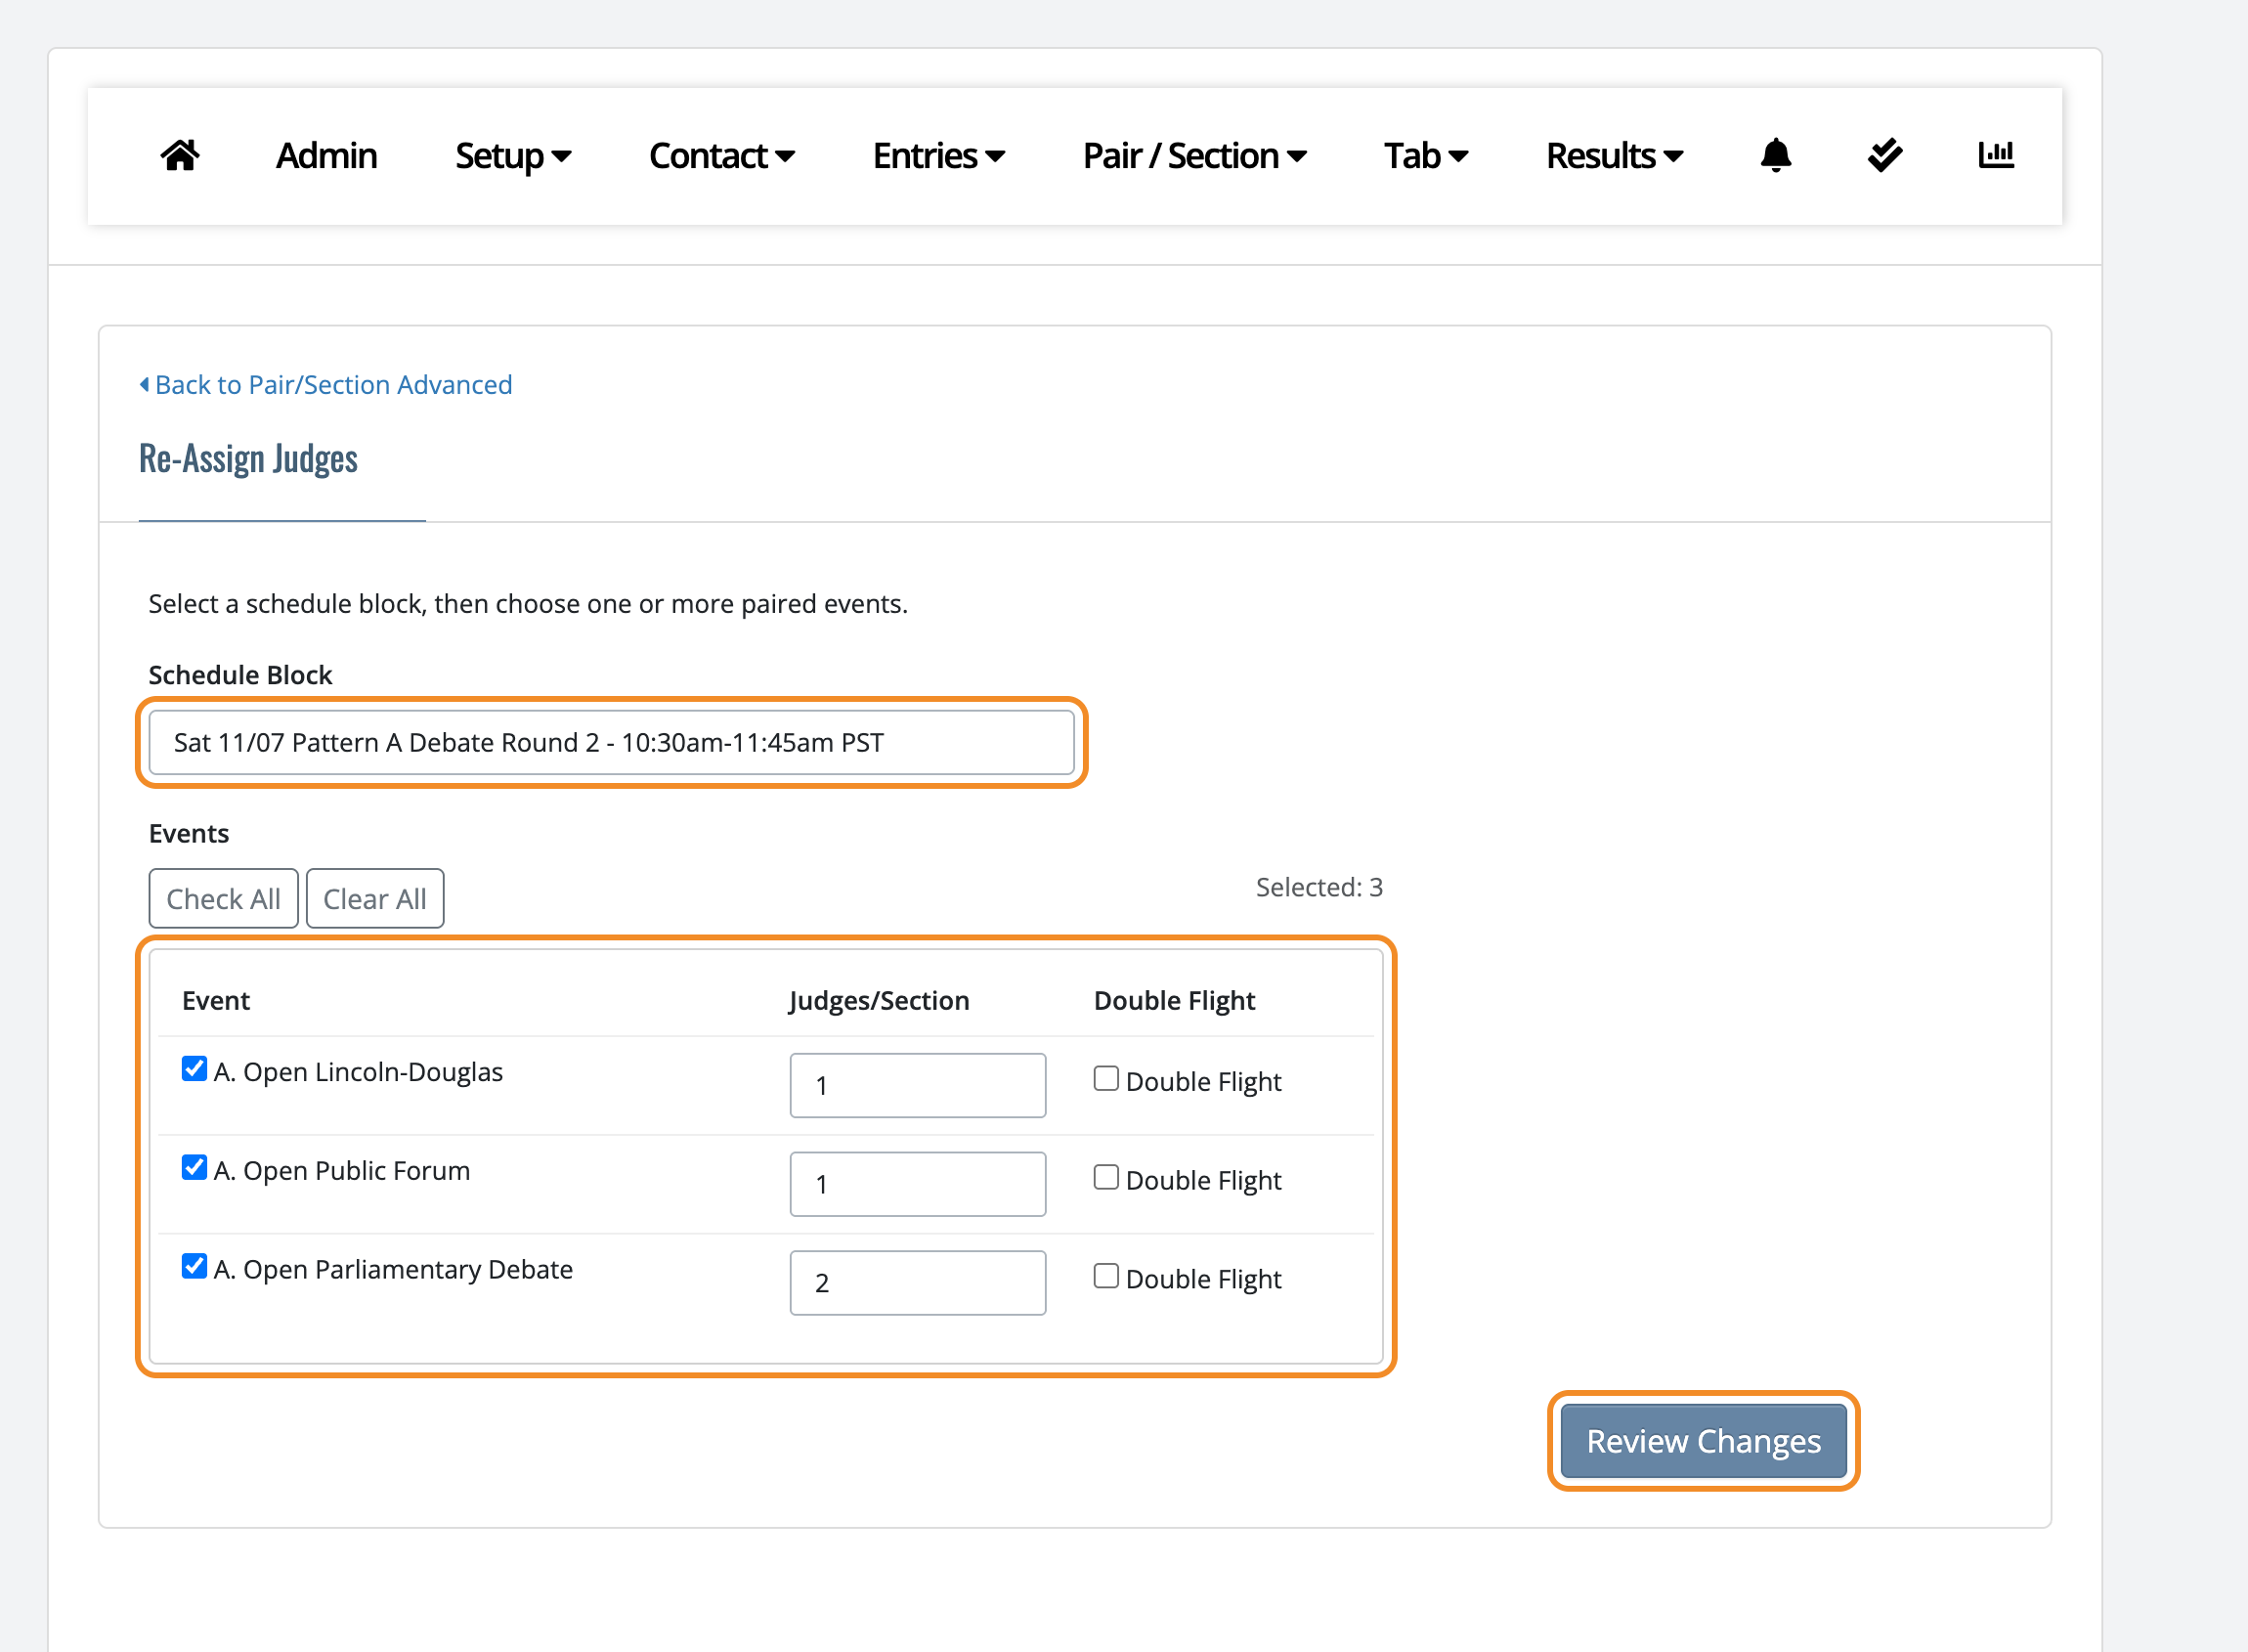Click the double checkmark icon
This screenshot has height=1652, width=2248.
pos(1884,155)
